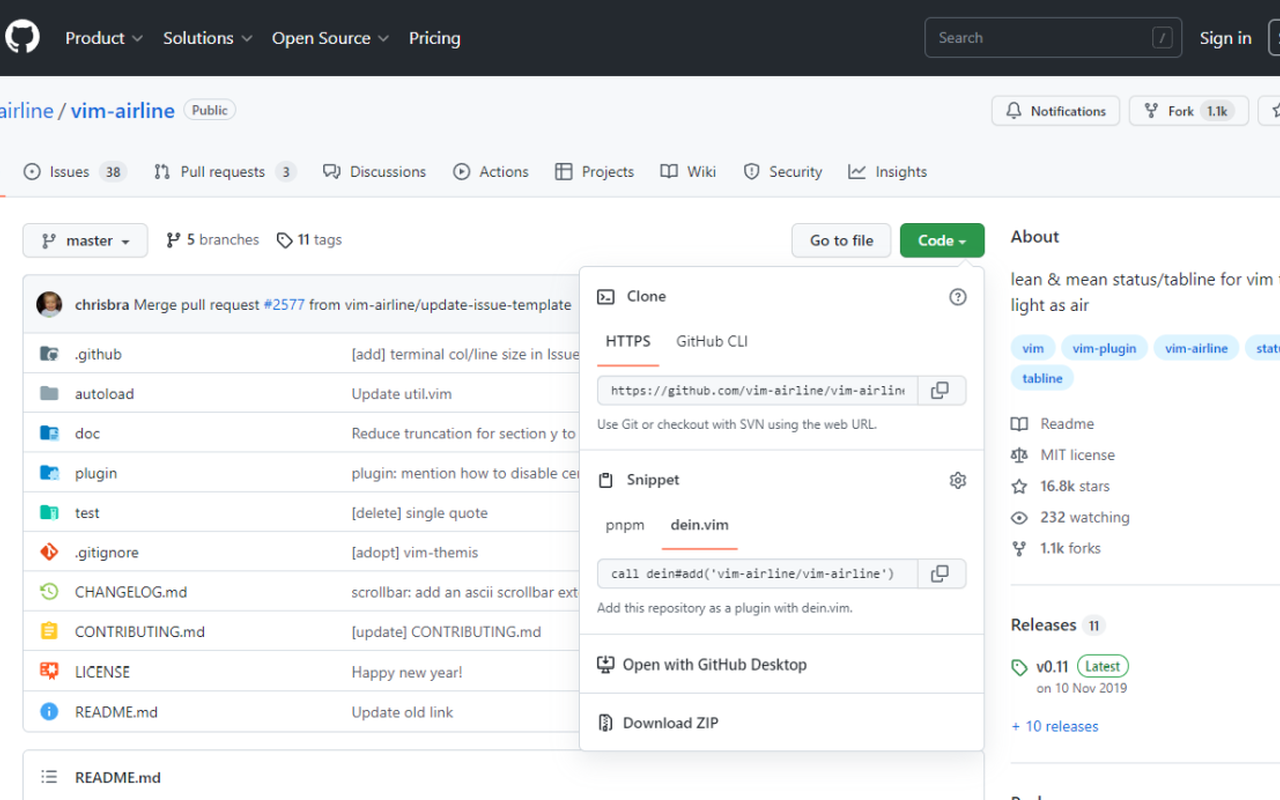Viewport: 1280px width, 800px height.
Task: Select the dein.vim snippet tab
Action: coord(700,526)
